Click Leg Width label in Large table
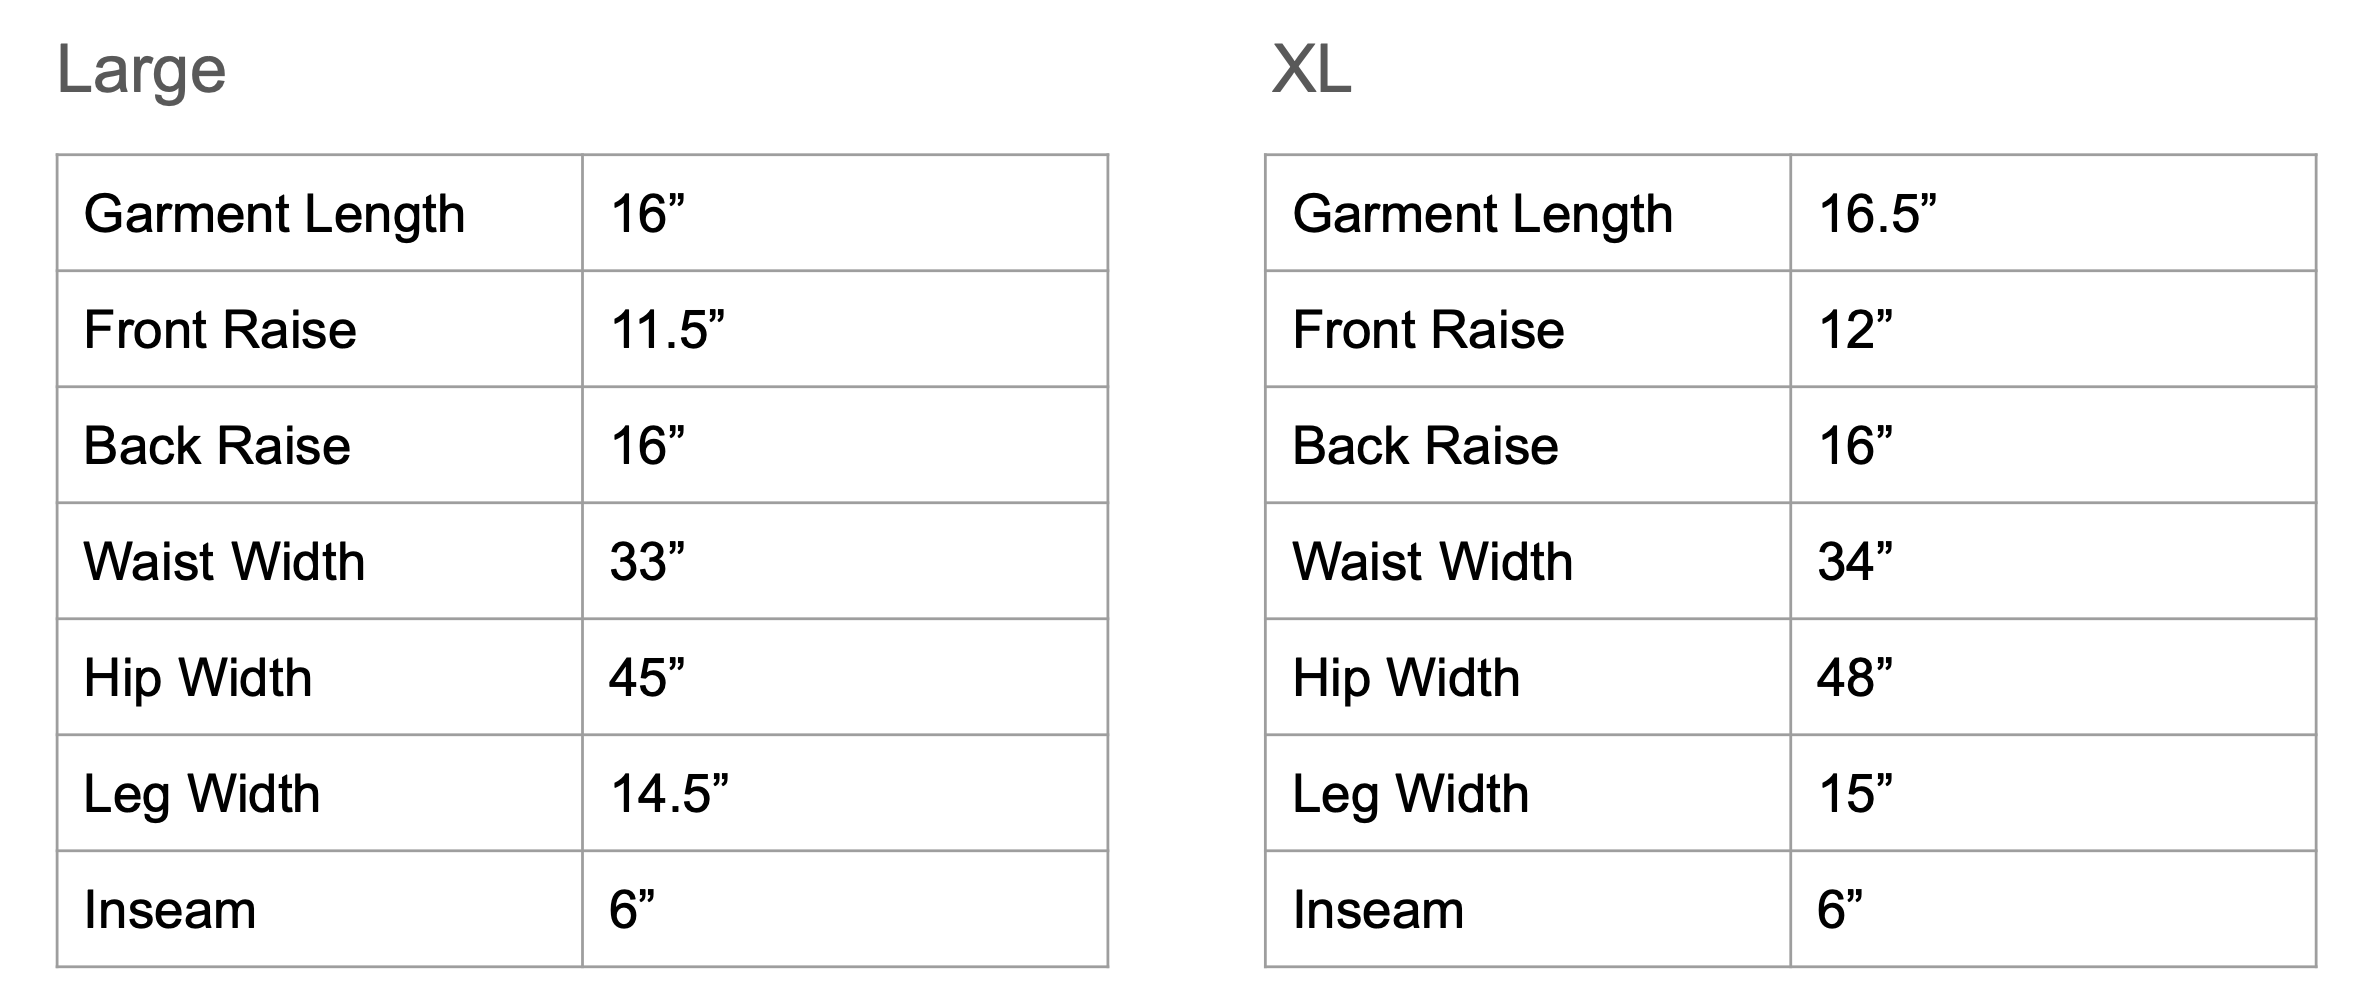The width and height of the screenshot is (2362, 1006). click(202, 796)
